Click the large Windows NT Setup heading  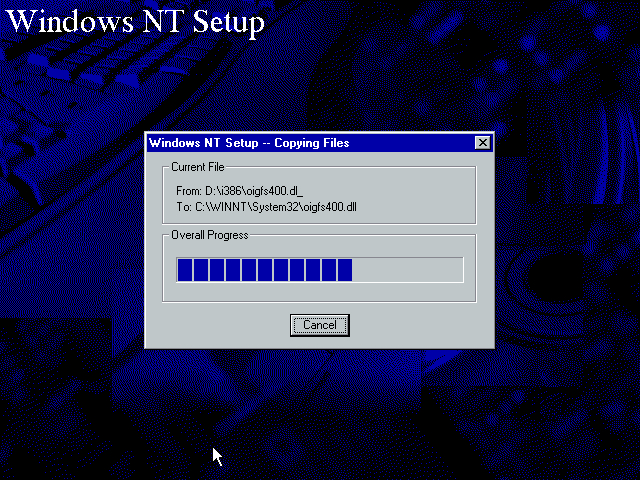pyautogui.click(x=136, y=22)
